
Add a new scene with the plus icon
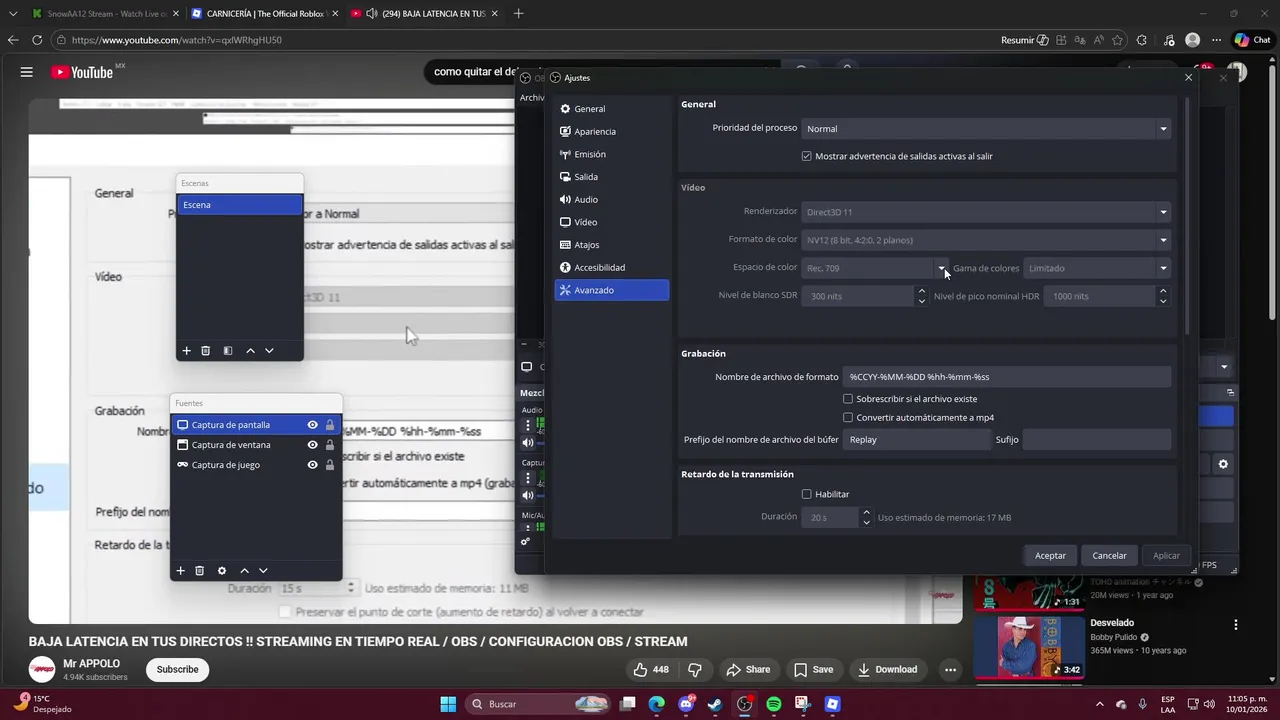pyautogui.click(x=186, y=351)
